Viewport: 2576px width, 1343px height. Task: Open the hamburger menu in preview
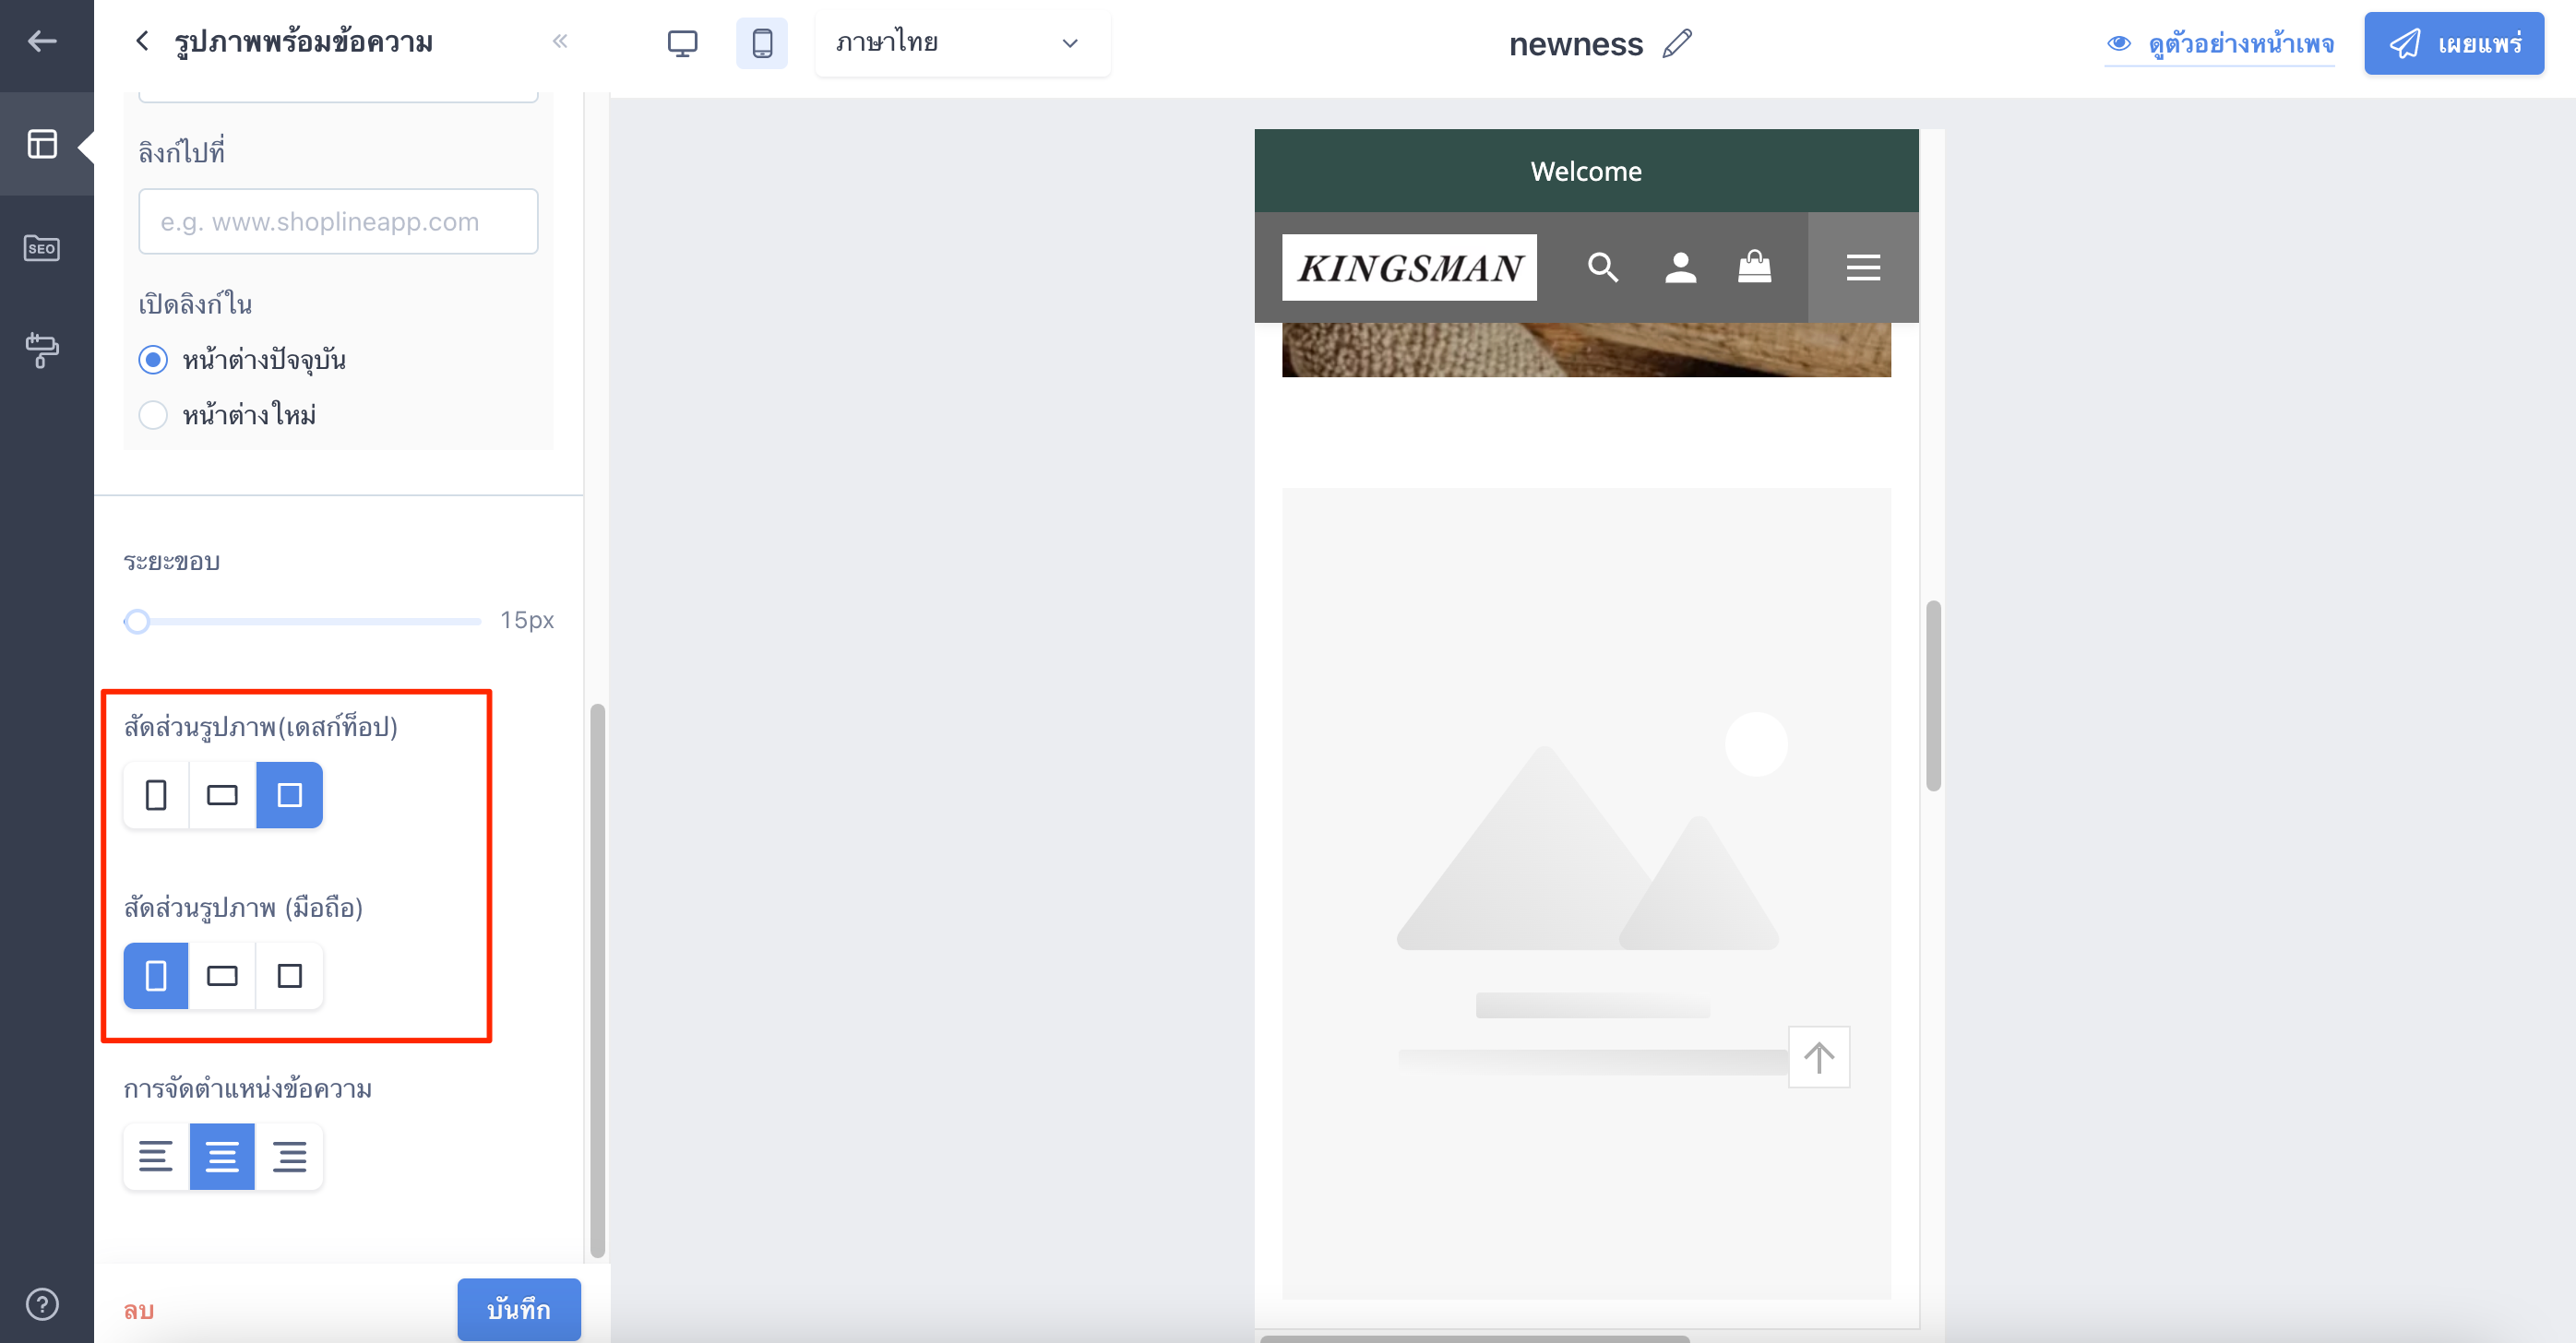[1863, 267]
